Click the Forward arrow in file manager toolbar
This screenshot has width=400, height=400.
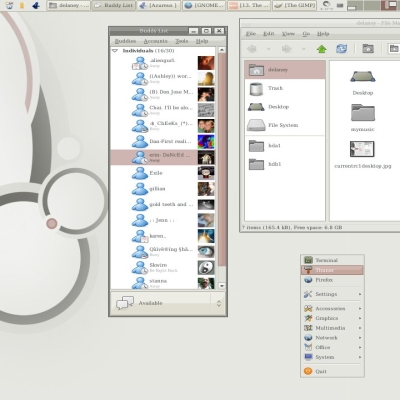[x=287, y=49]
